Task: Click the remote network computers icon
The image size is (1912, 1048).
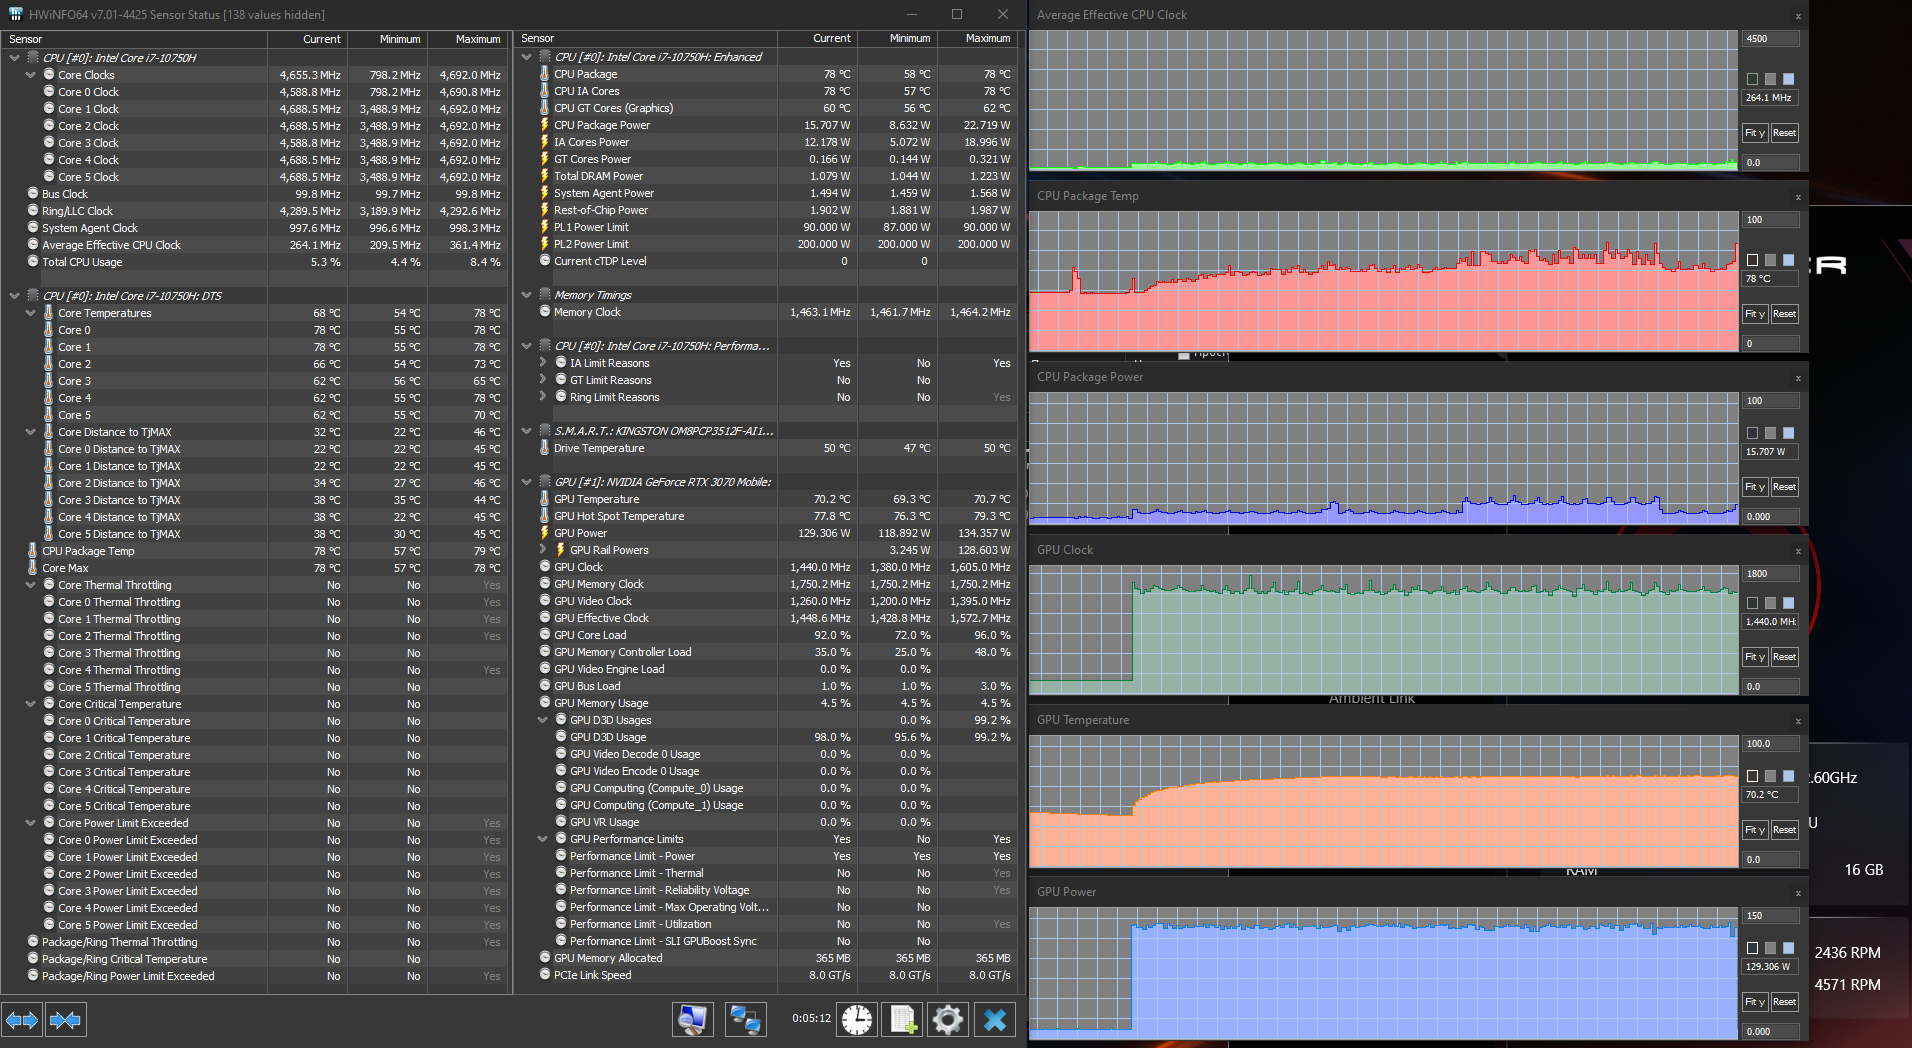Action: click(746, 1020)
